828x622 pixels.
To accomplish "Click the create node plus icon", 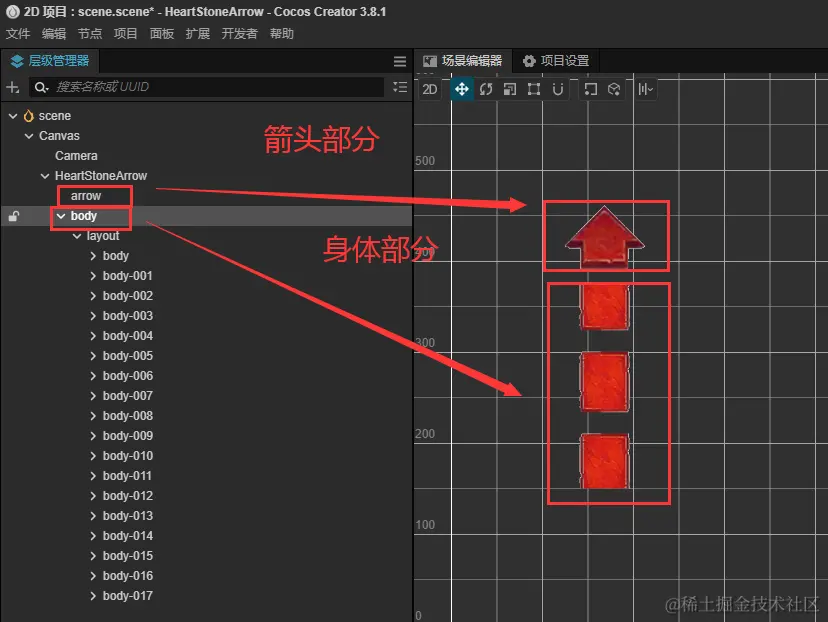I will tap(12, 86).
